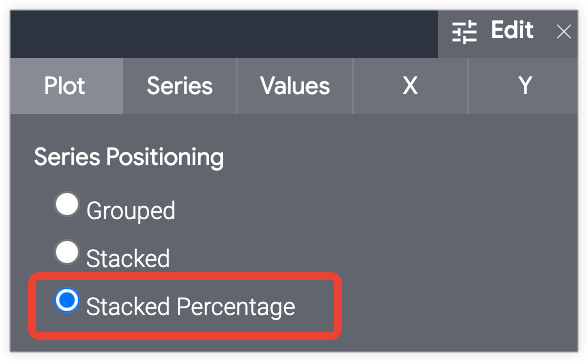588x362 pixels.
Task: Click empty panel area right of Stacked Percentage box
Action: click(x=459, y=306)
